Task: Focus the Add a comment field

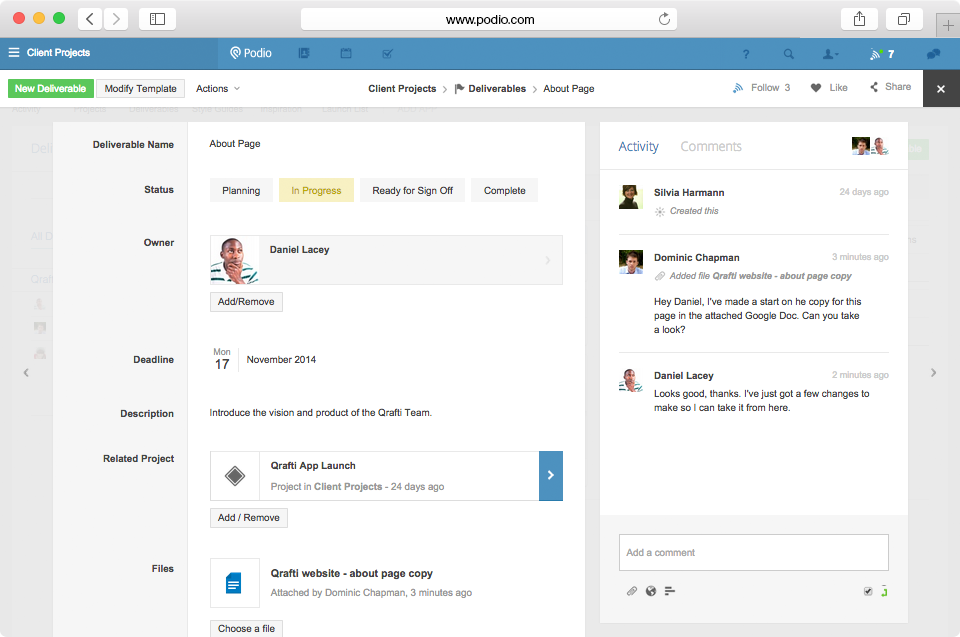Action: 754,552
